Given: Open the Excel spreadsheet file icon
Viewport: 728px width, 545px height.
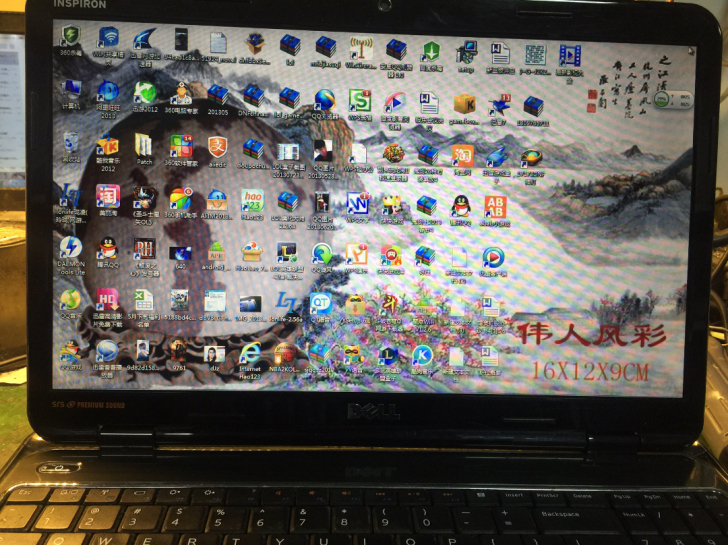Looking at the screenshot, I should coord(144,300).
